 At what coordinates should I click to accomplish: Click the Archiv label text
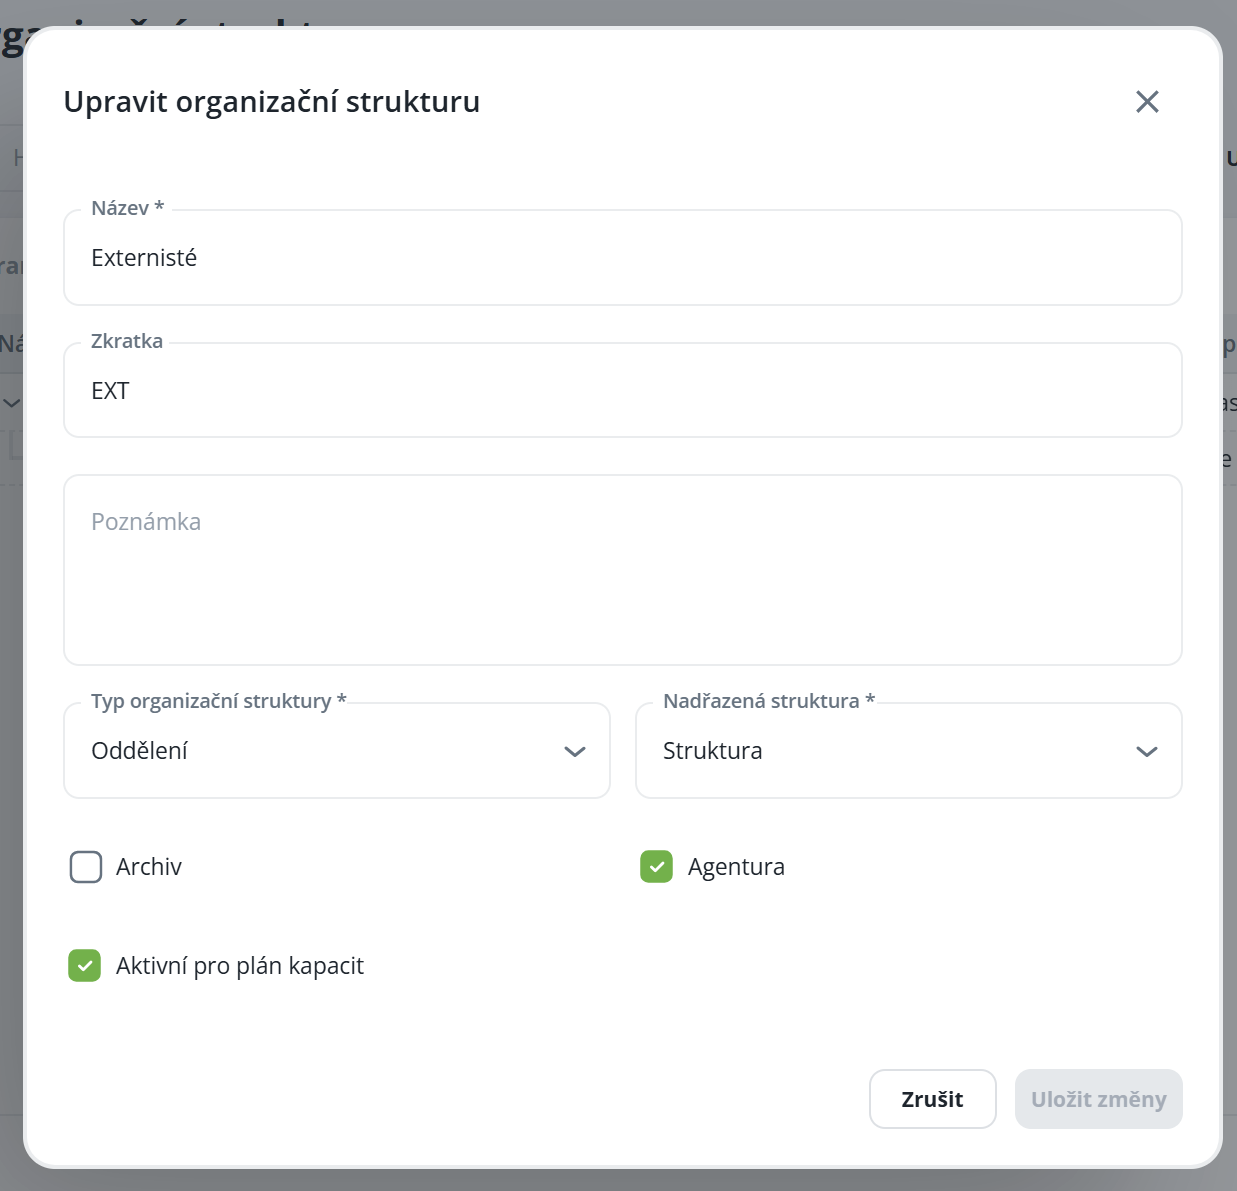[x=149, y=866]
